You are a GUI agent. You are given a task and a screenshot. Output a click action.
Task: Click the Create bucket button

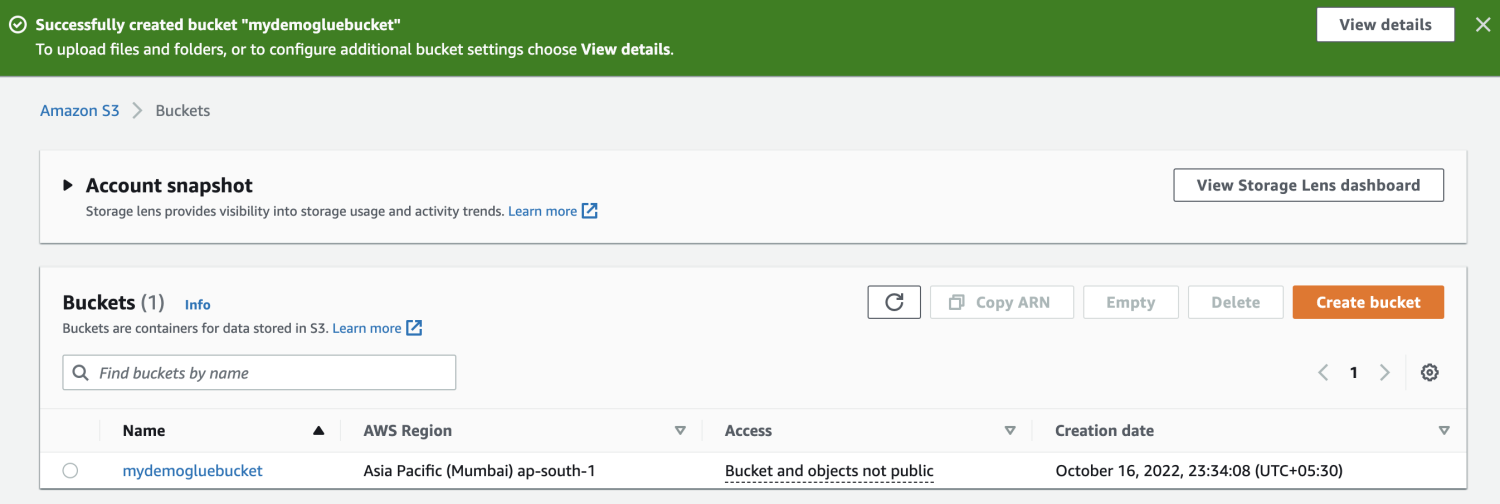pyautogui.click(x=1367, y=302)
